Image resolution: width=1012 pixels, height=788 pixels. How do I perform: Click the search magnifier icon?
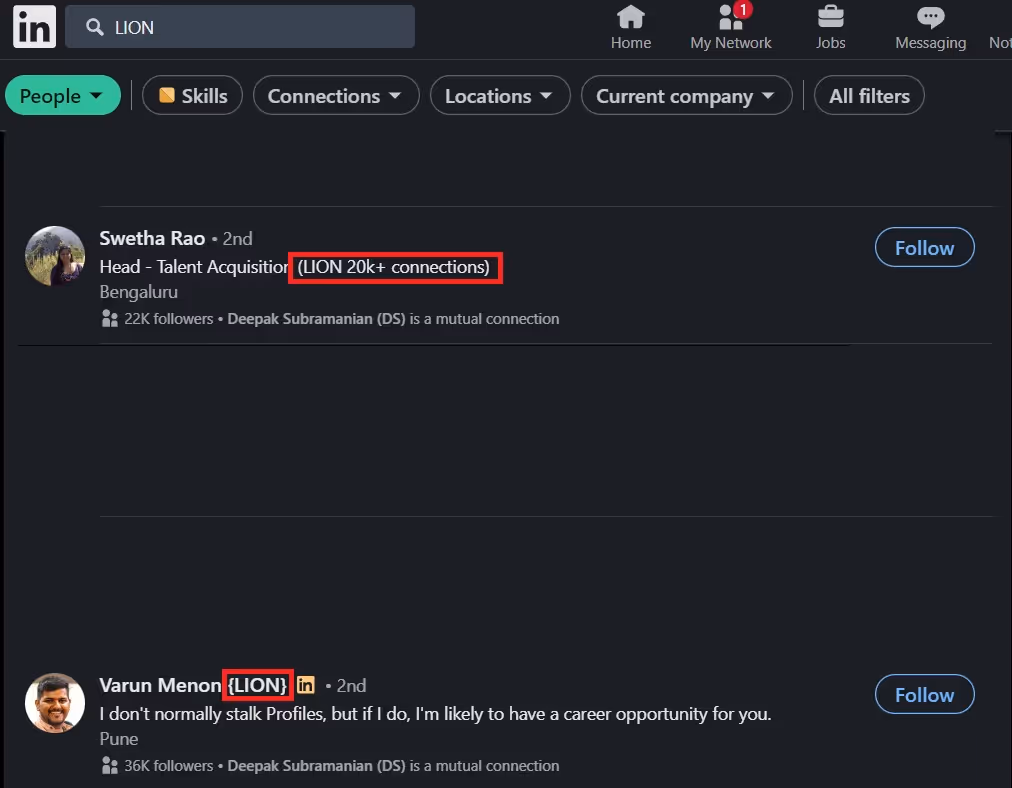pos(95,27)
